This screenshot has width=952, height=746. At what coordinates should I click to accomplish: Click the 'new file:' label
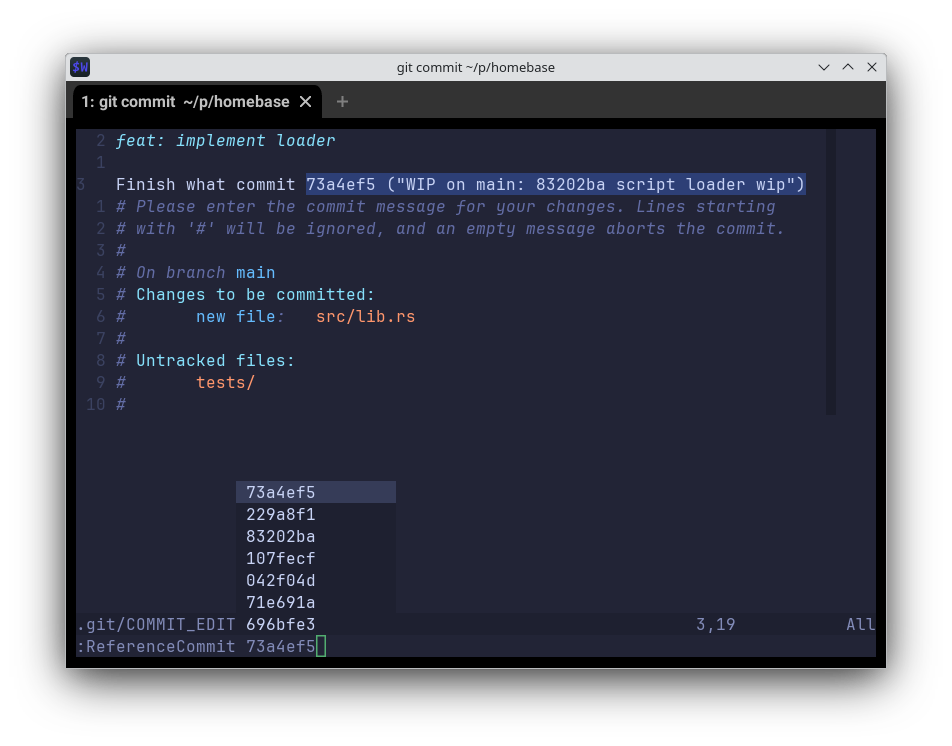(240, 317)
